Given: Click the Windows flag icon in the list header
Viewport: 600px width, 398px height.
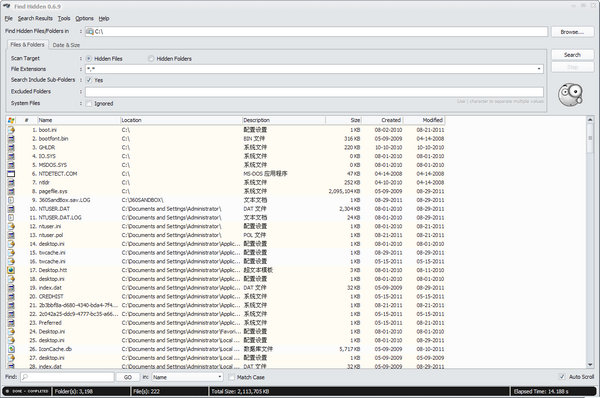Looking at the screenshot, I should point(11,120).
